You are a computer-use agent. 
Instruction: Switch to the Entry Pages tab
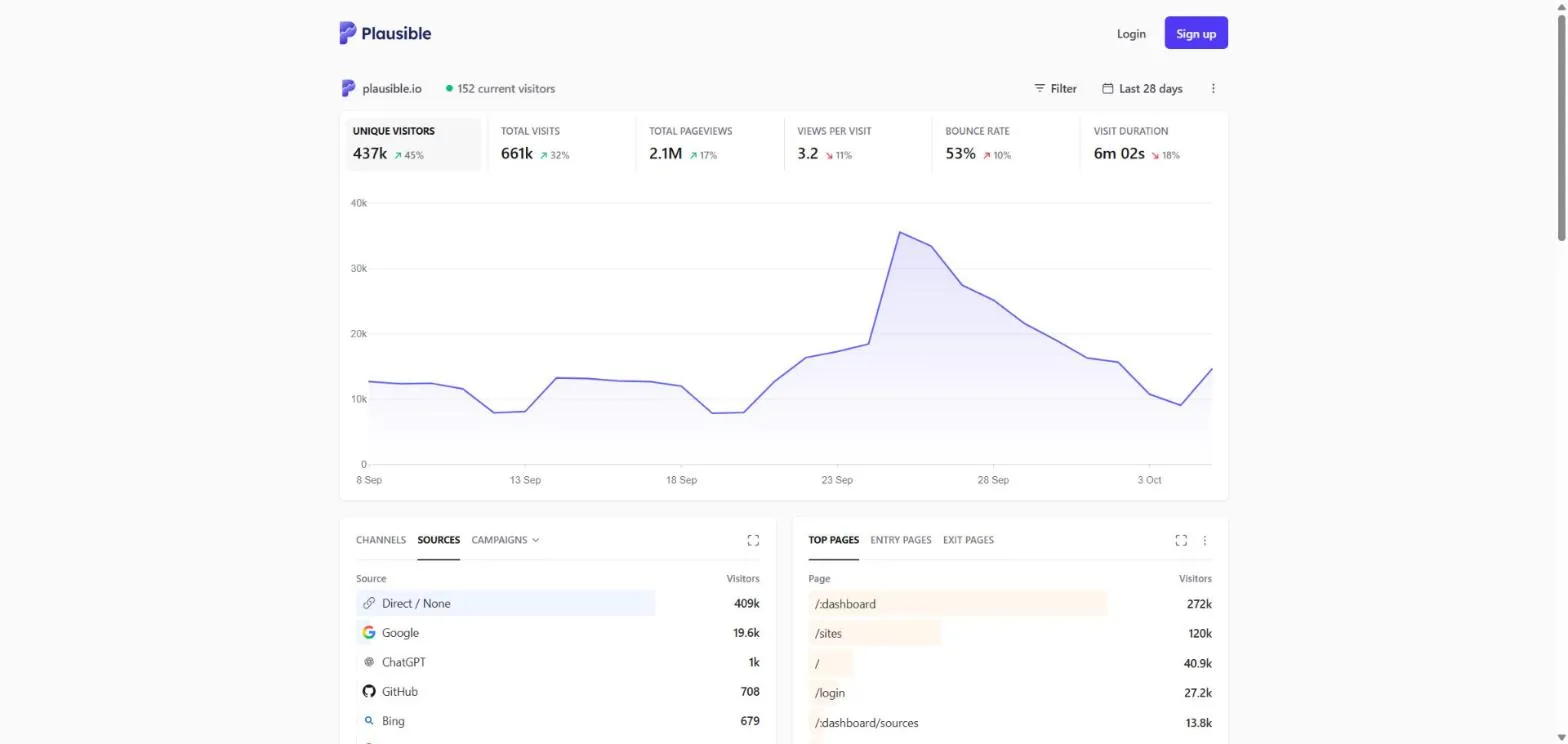pos(901,540)
